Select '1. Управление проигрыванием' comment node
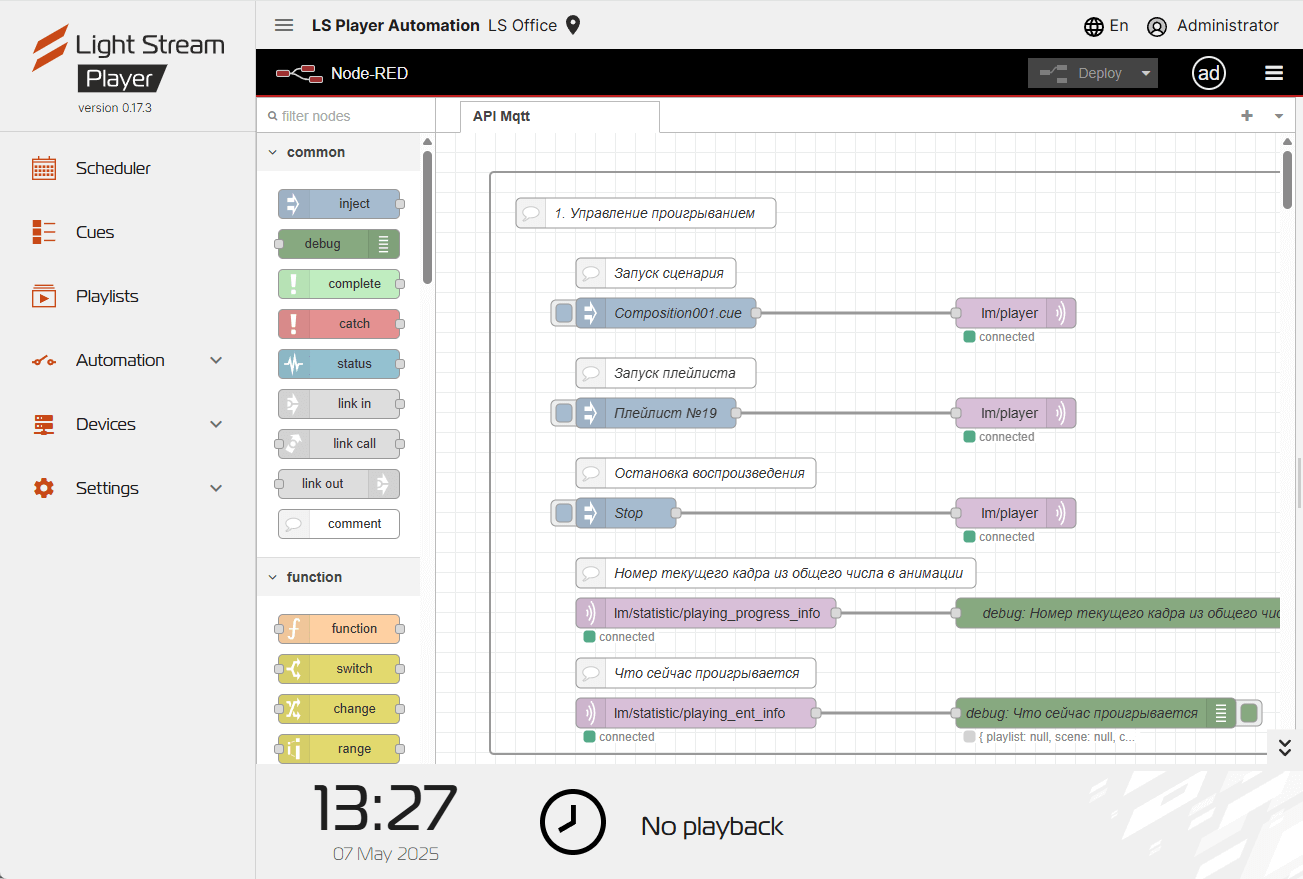Screen dimensions: 1303x879 pos(646,213)
